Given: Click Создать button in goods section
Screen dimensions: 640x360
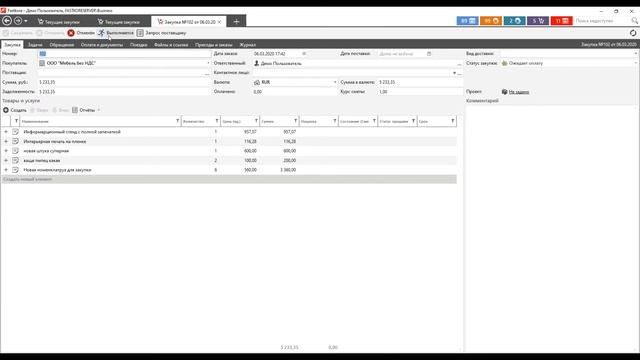Looking at the screenshot, I should [x=15, y=110].
